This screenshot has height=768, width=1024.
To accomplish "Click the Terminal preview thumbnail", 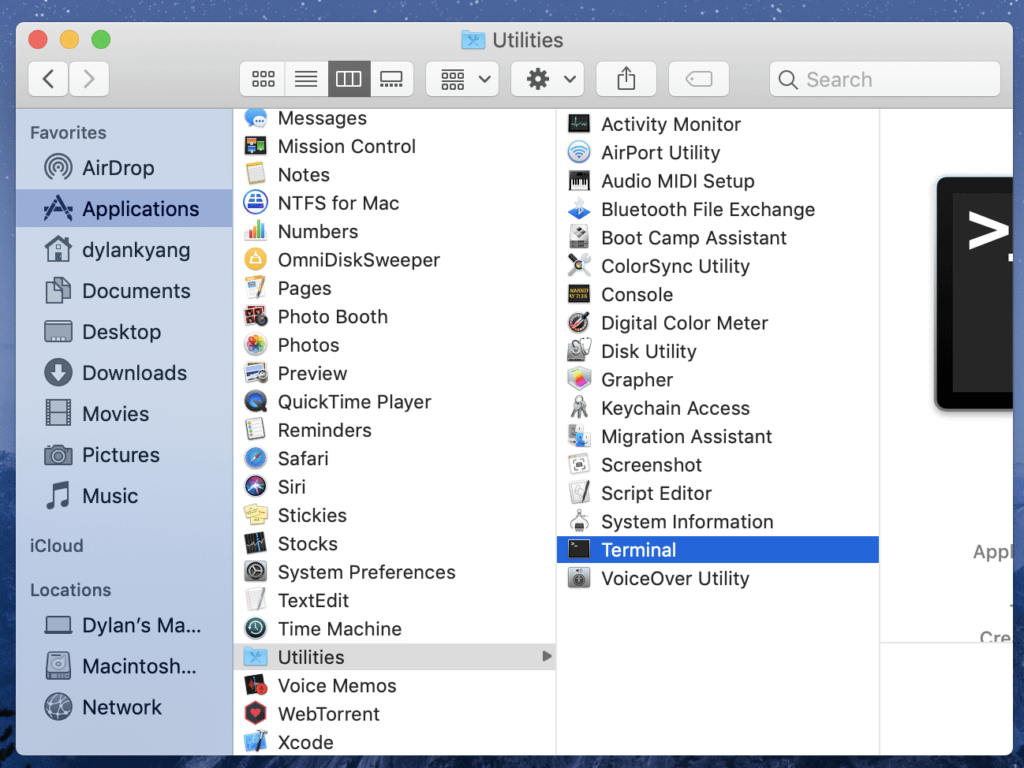I will click(x=974, y=293).
